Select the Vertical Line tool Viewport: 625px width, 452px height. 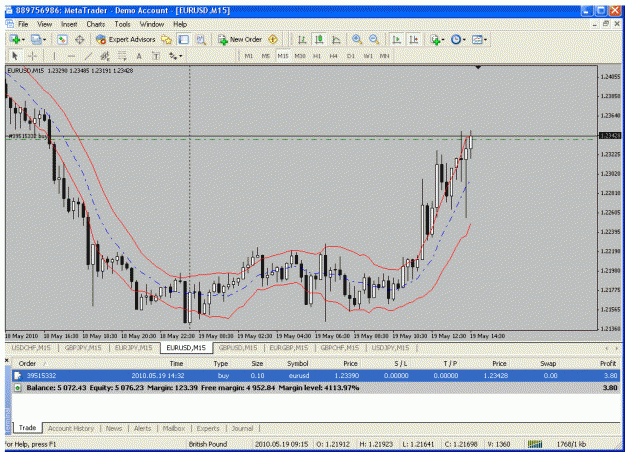tap(54, 56)
